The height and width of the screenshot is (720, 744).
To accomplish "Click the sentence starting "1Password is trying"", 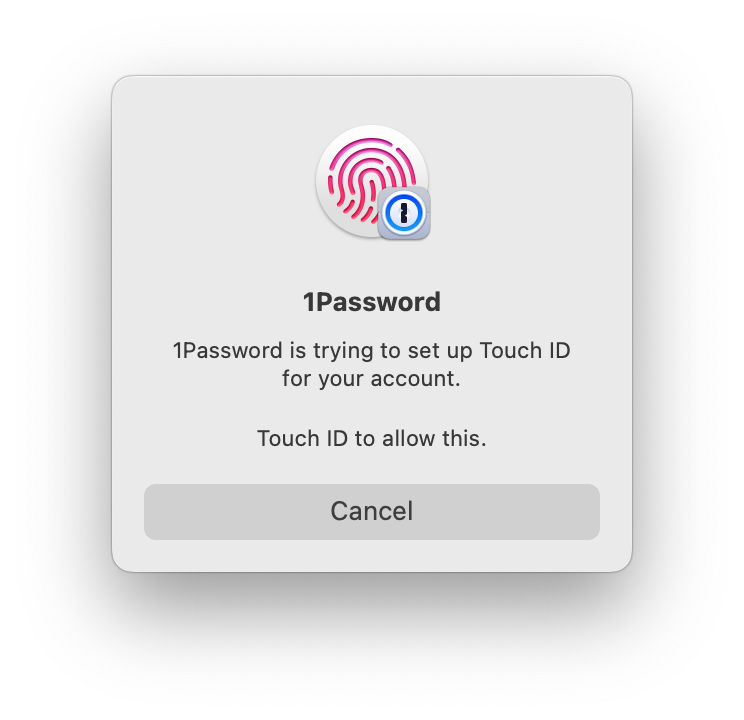I will 372,365.
